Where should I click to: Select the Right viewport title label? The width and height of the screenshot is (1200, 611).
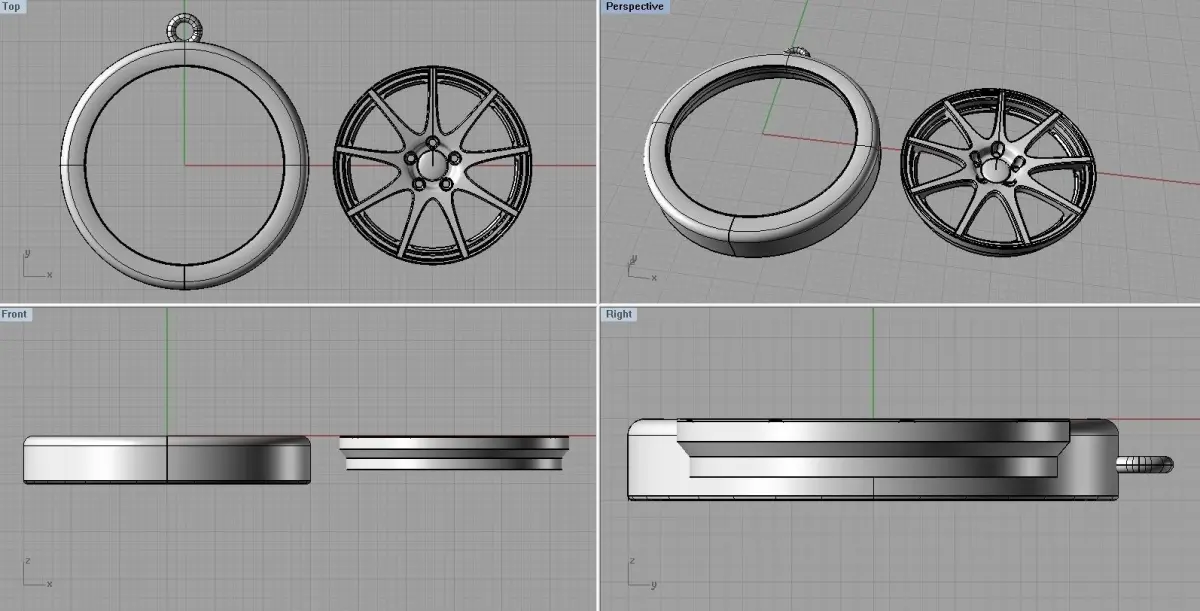coord(619,314)
